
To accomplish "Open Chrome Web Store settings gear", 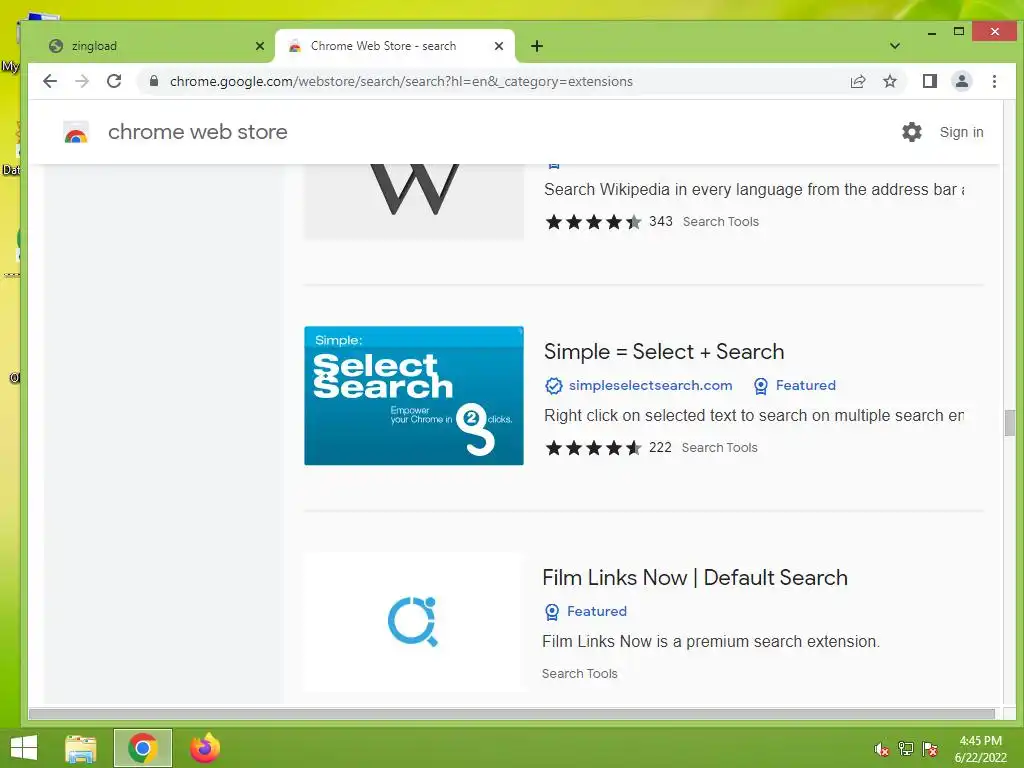I will coord(912,132).
